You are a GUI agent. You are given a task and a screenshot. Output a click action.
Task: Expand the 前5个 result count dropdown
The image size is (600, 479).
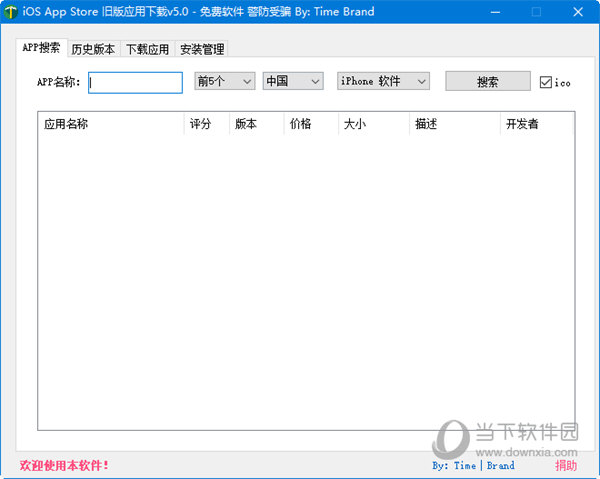(225, 81)
